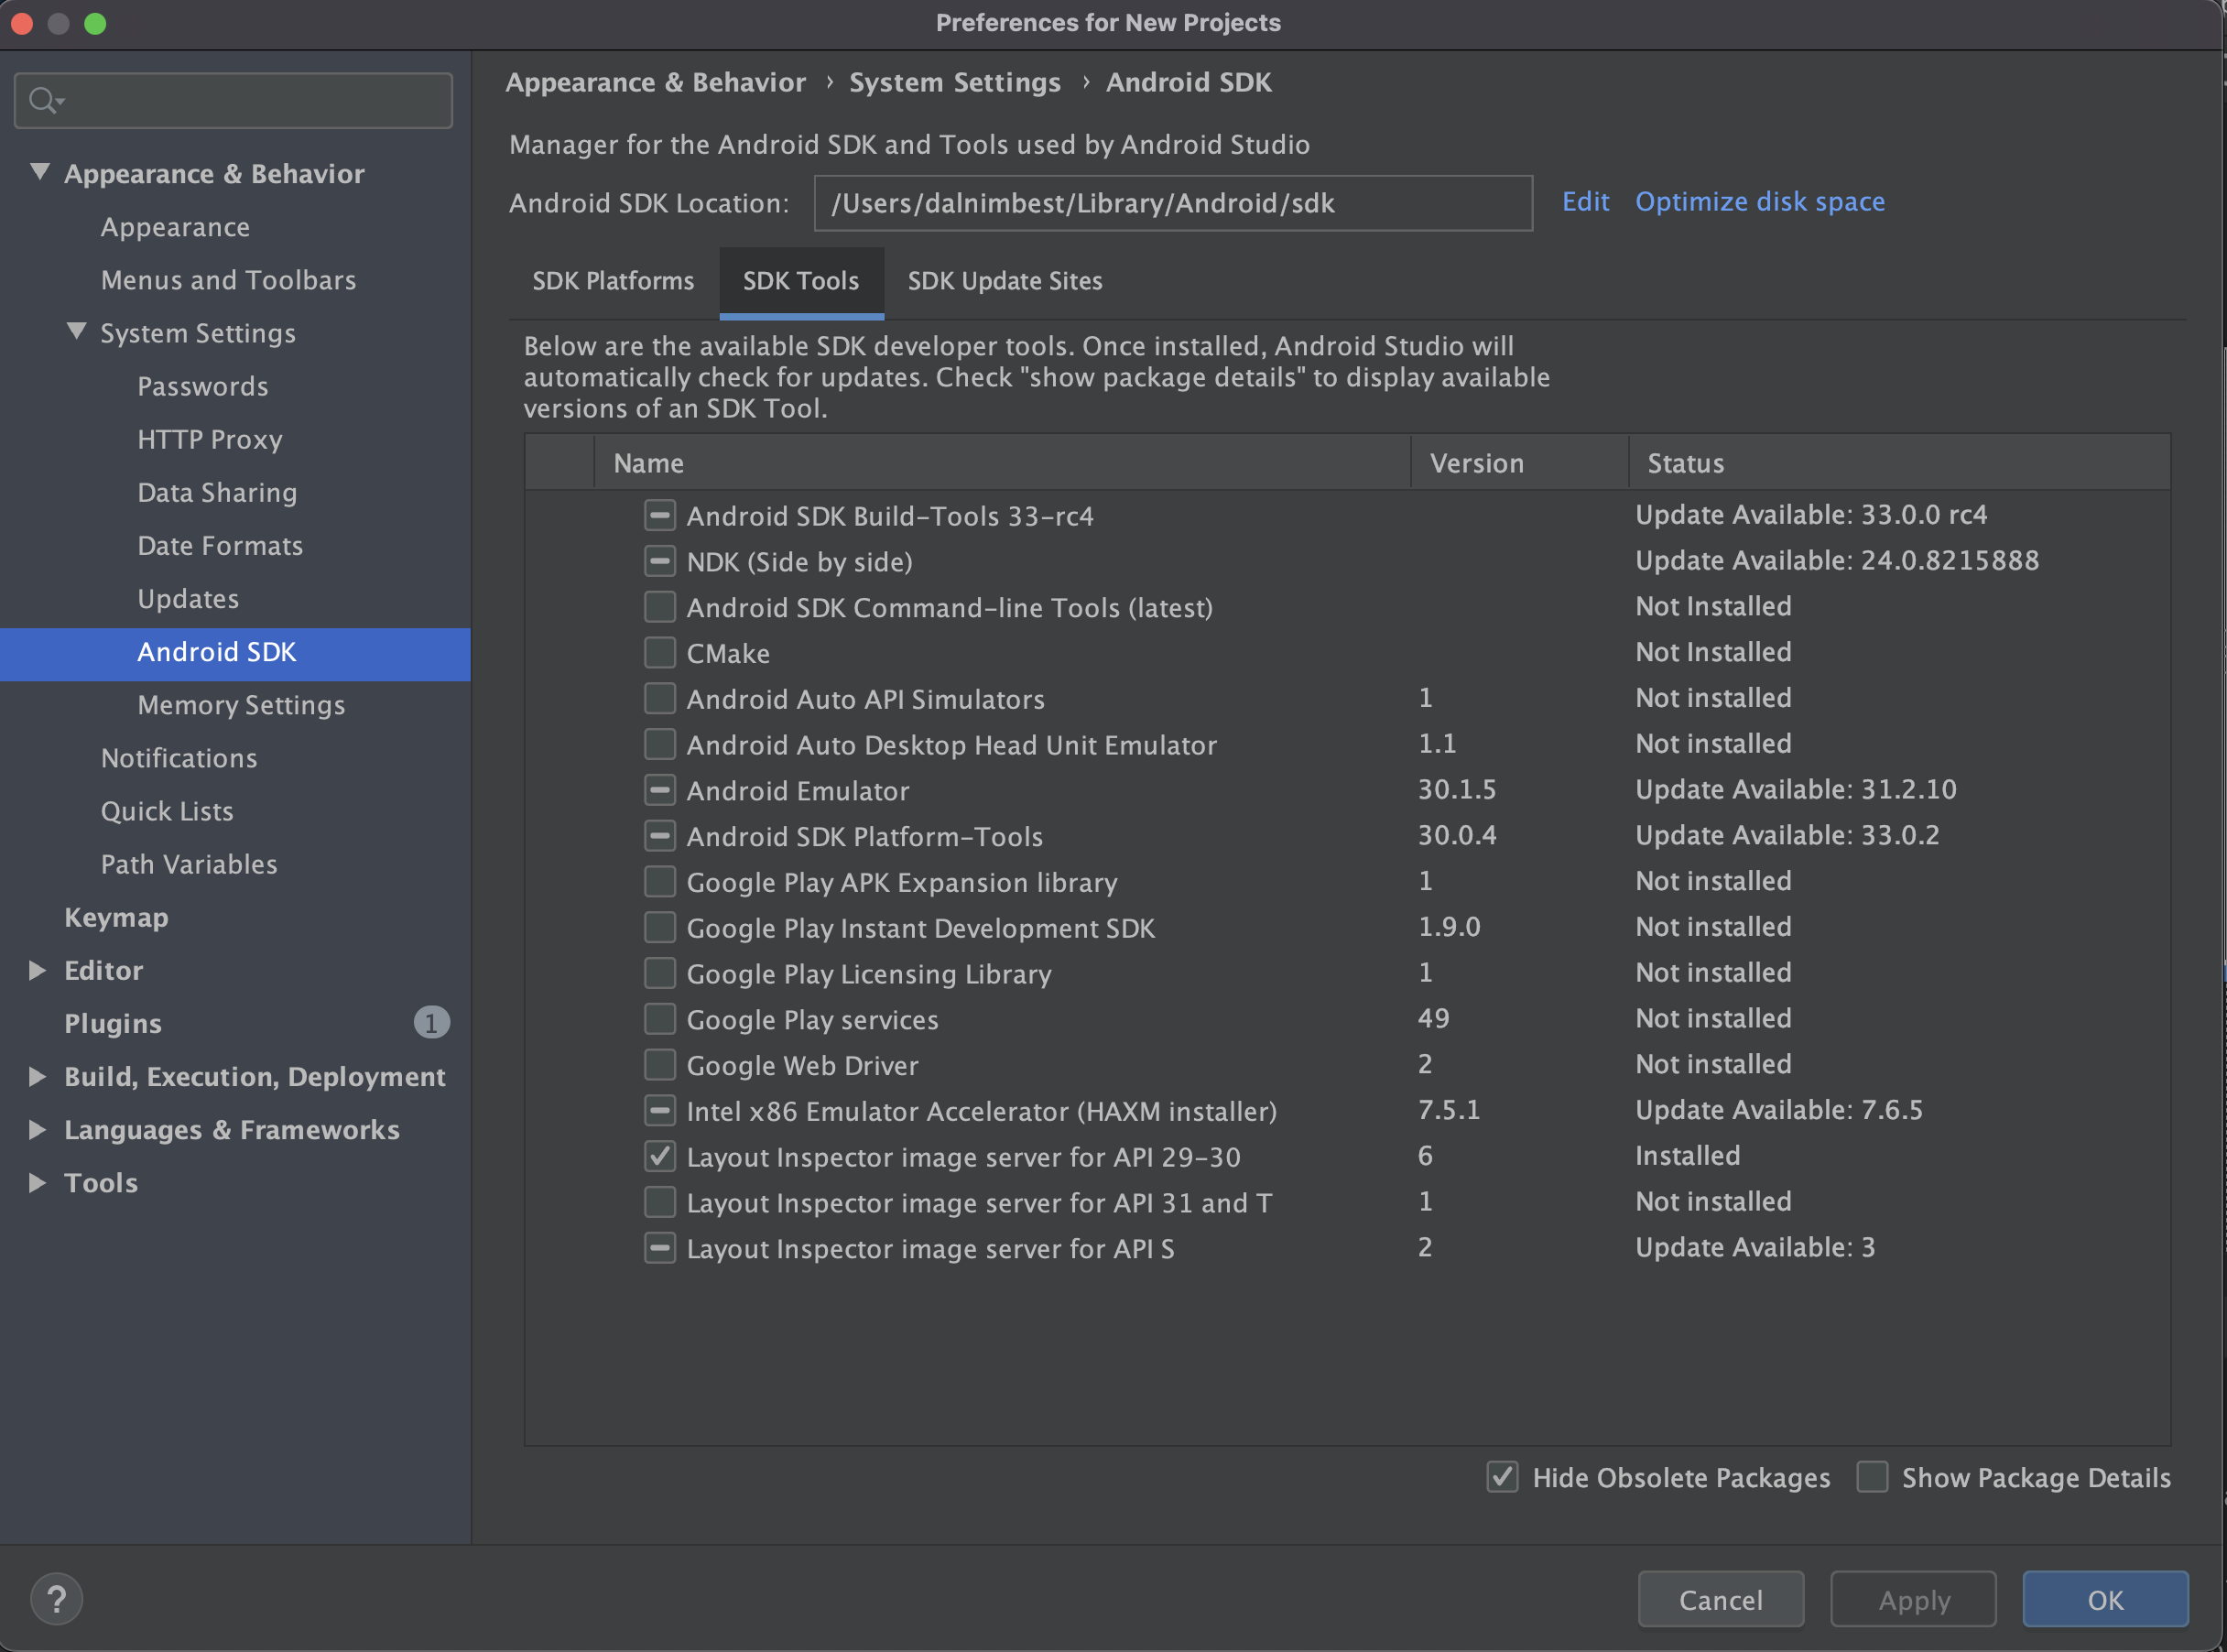Expand the Editor section arrow
Image resolution: width=2227 pixels, height=1652 pixels.
(38, 970)
